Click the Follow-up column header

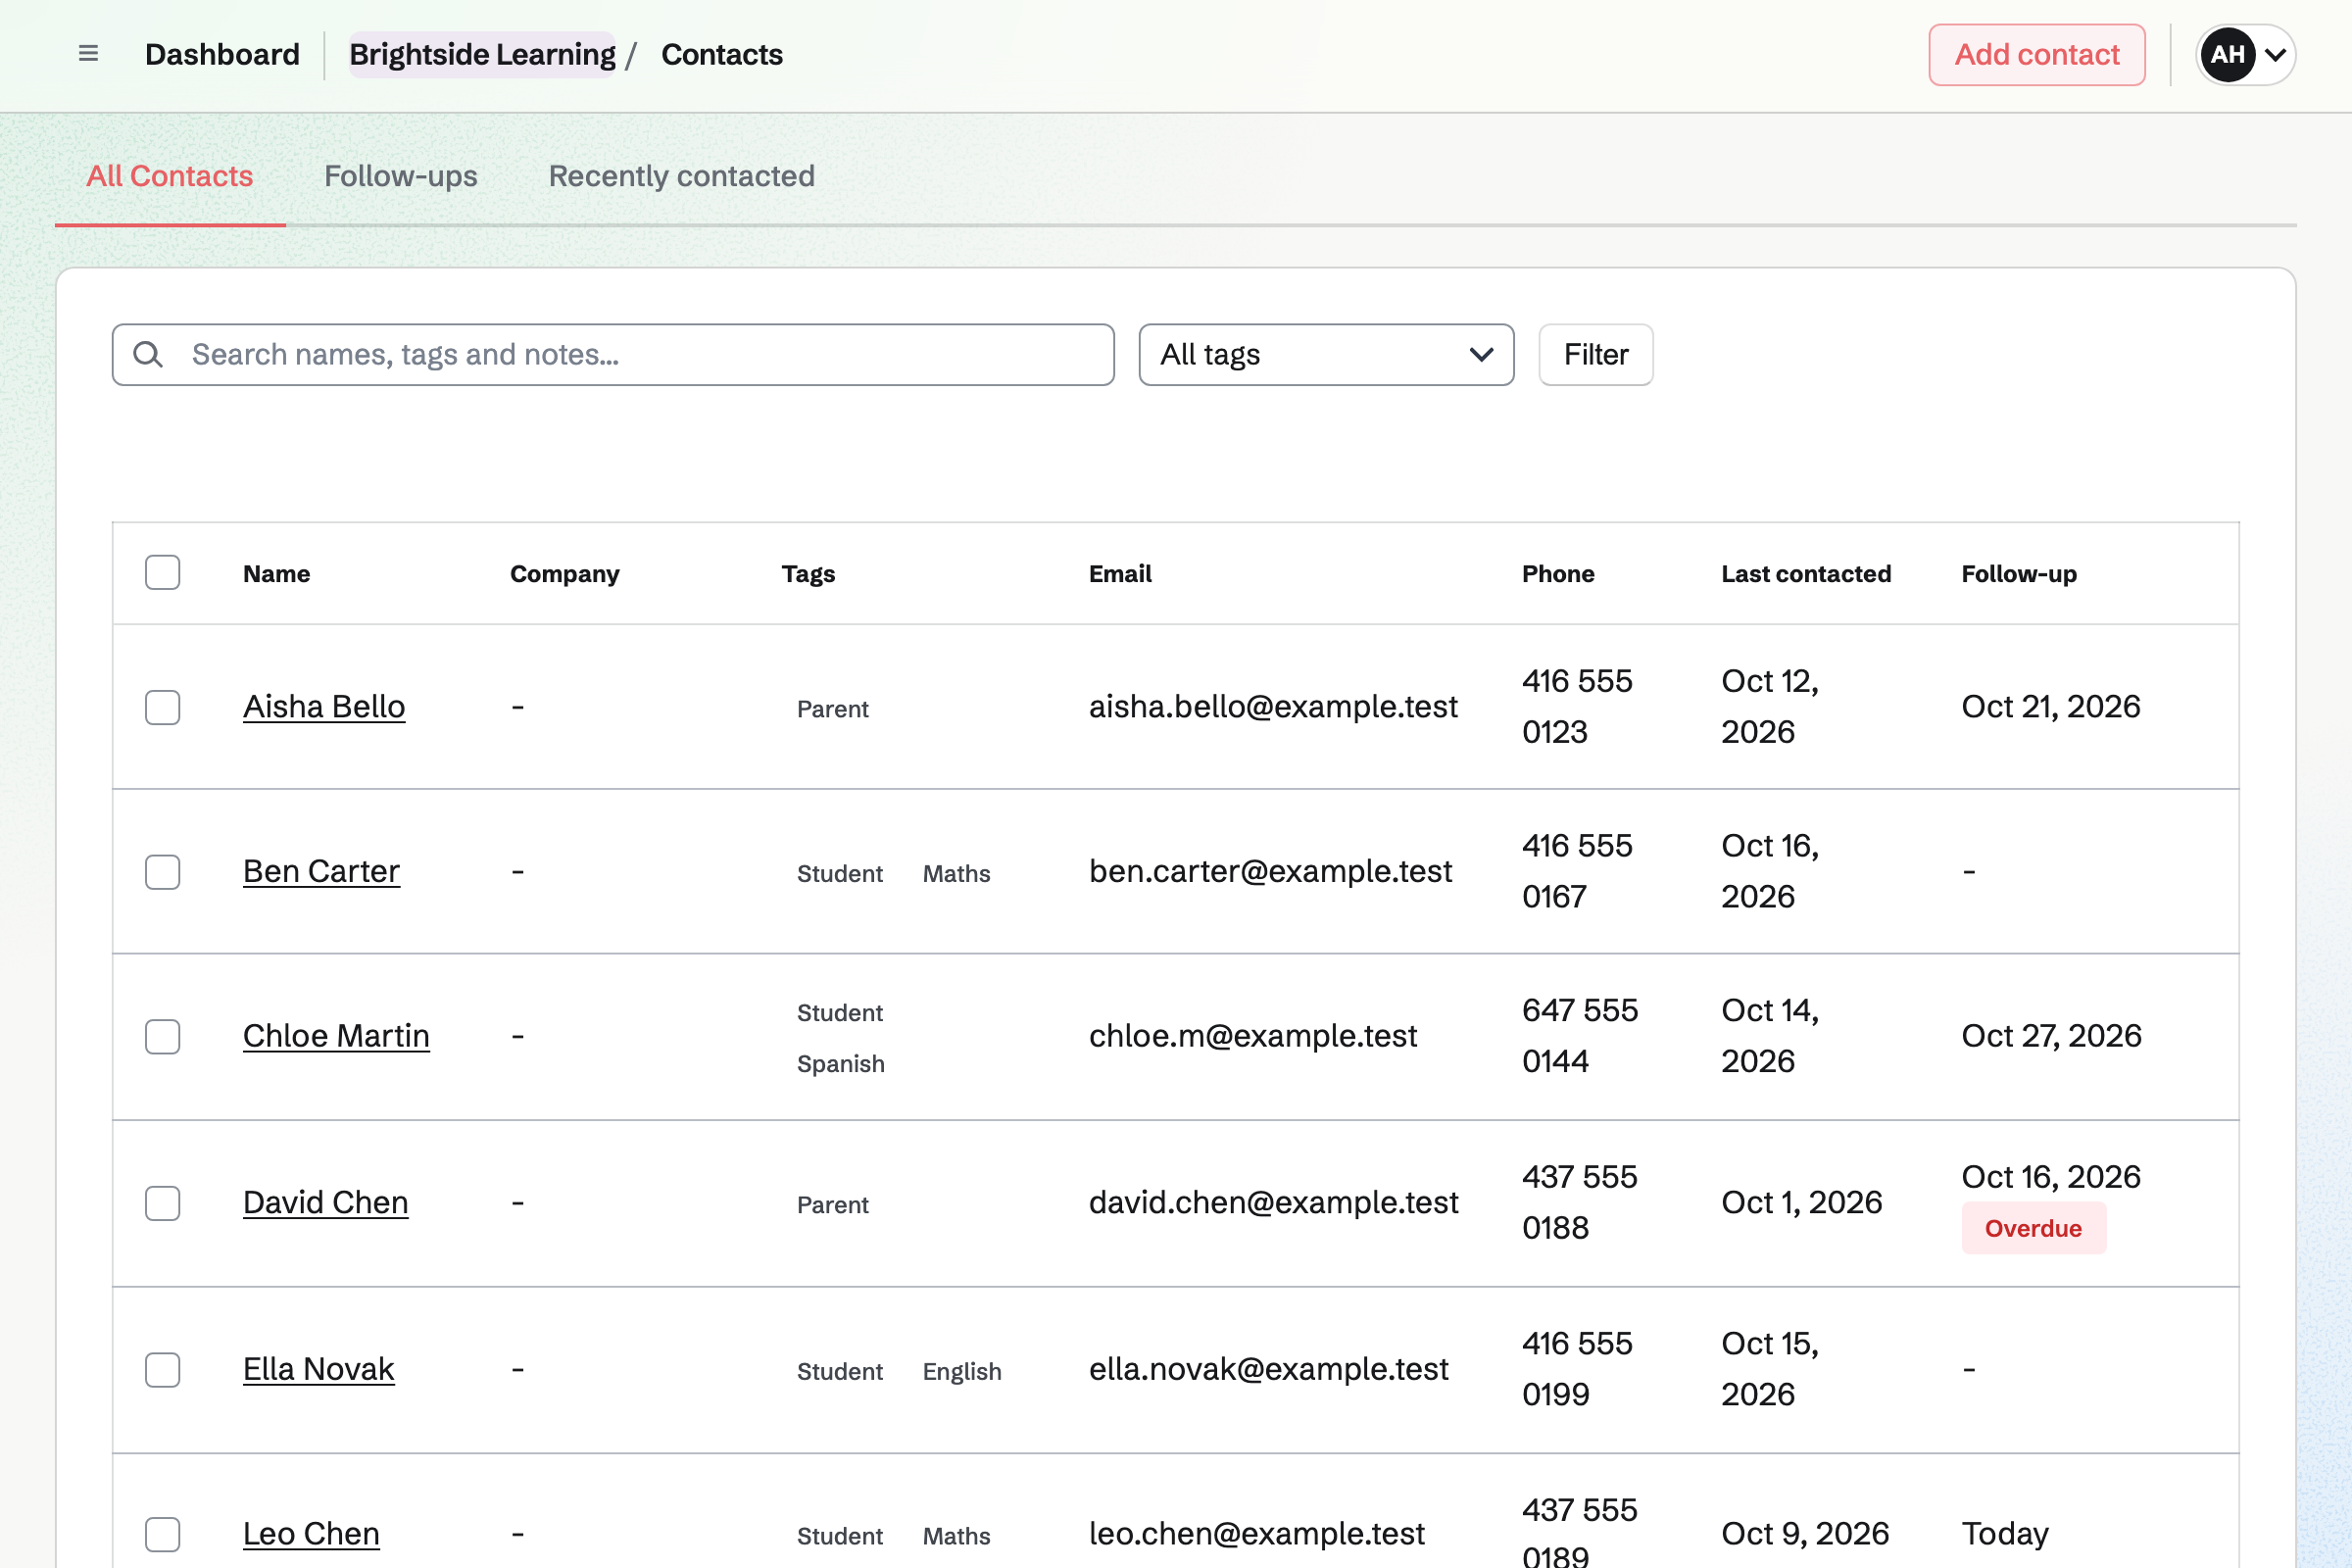[x=2019, y=573]
